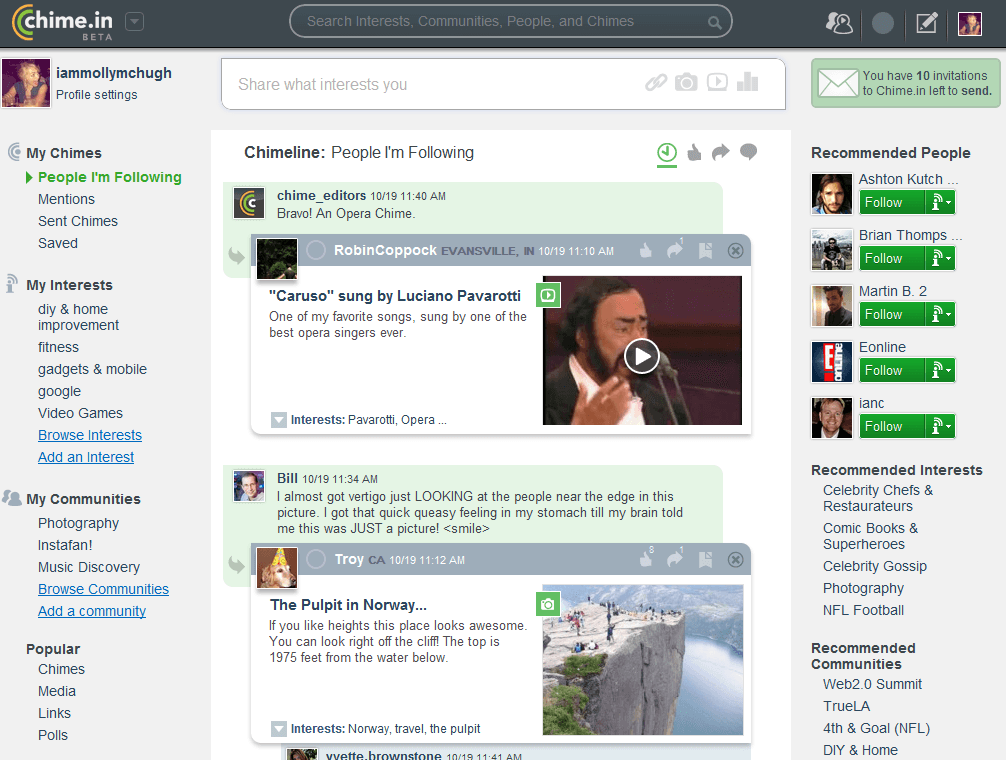This screenshot has width=1006, height=760.
Task: Like RobinCoppock's Caruso chime
Action: [646, 250]
